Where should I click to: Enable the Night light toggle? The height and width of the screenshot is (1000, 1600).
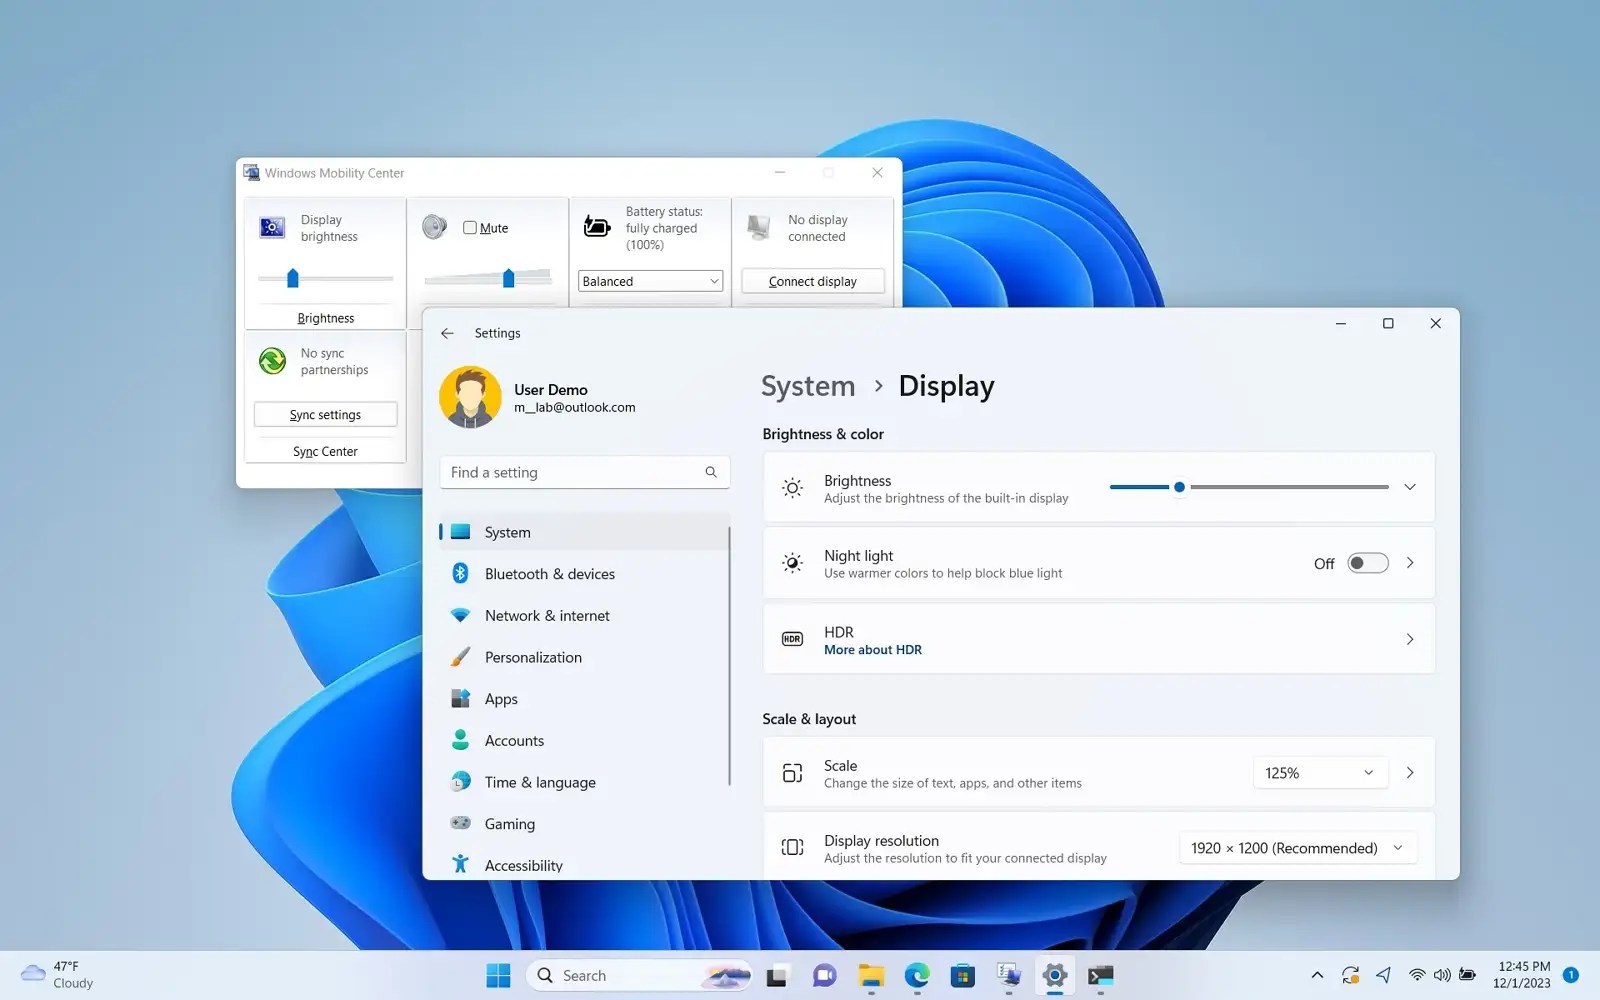point(1367,562)
